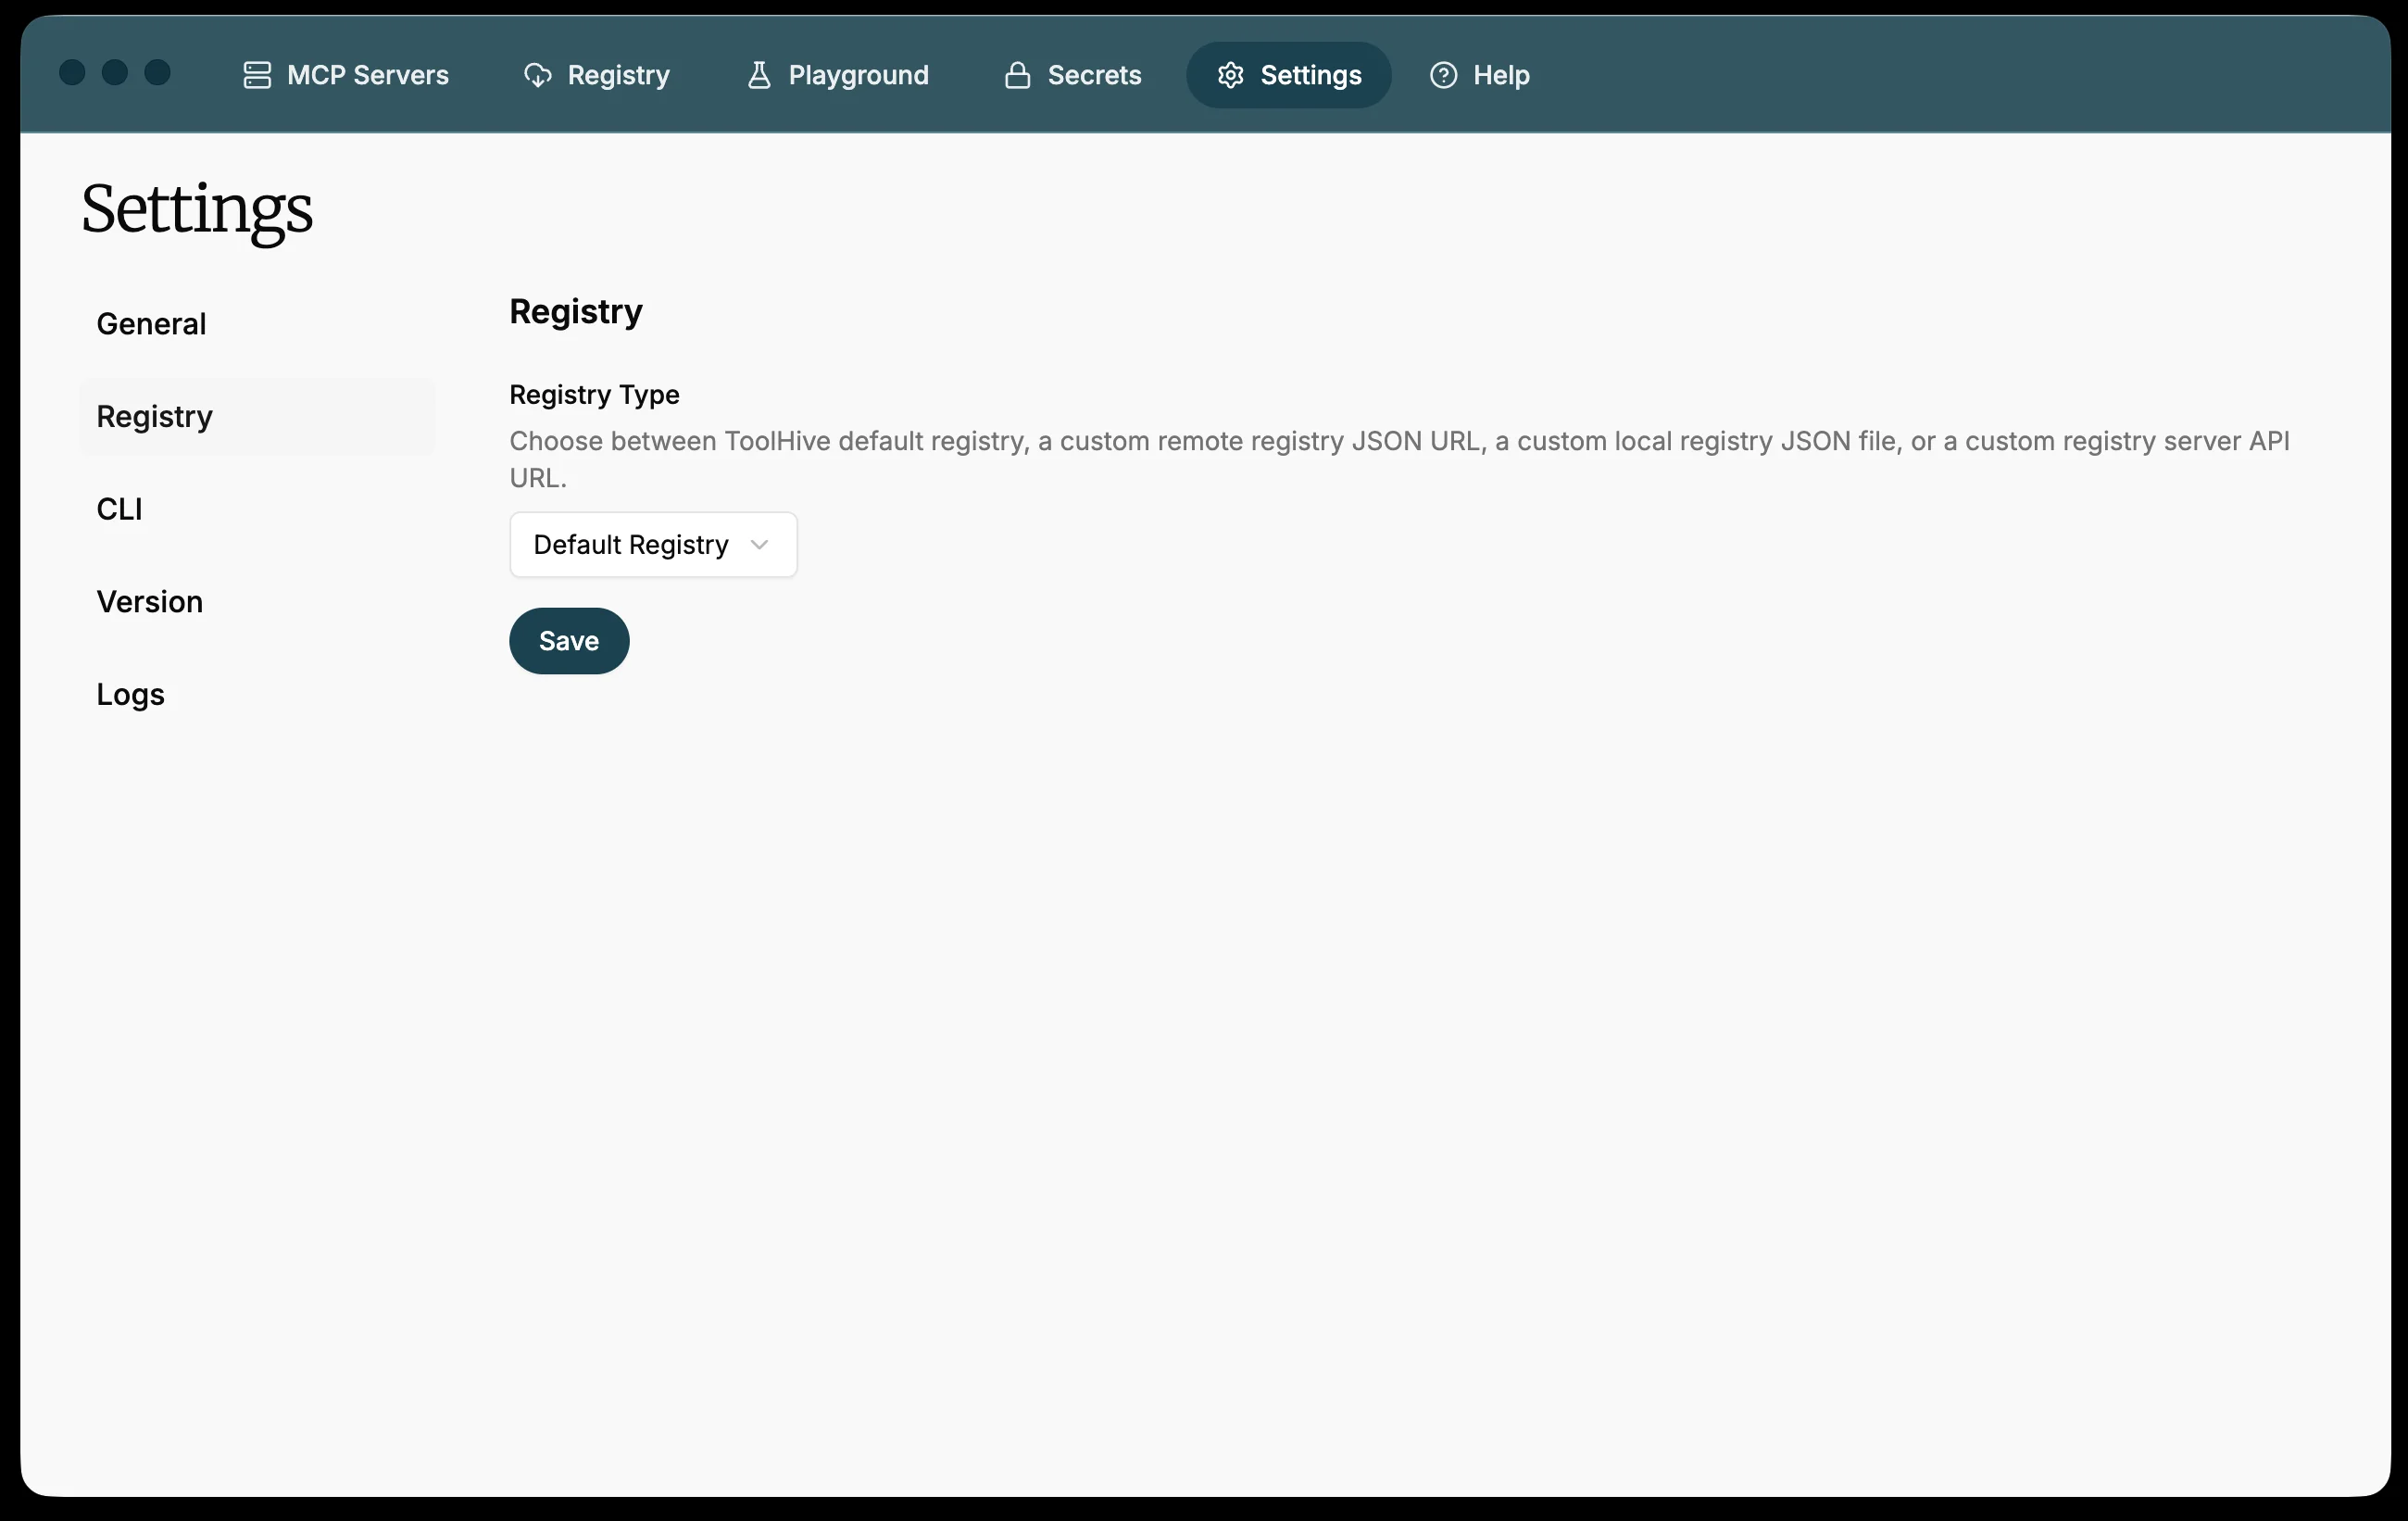Click the Help question mark icon
The height and width of the screenshot is (1521, 2408).
coord(1443,75)
